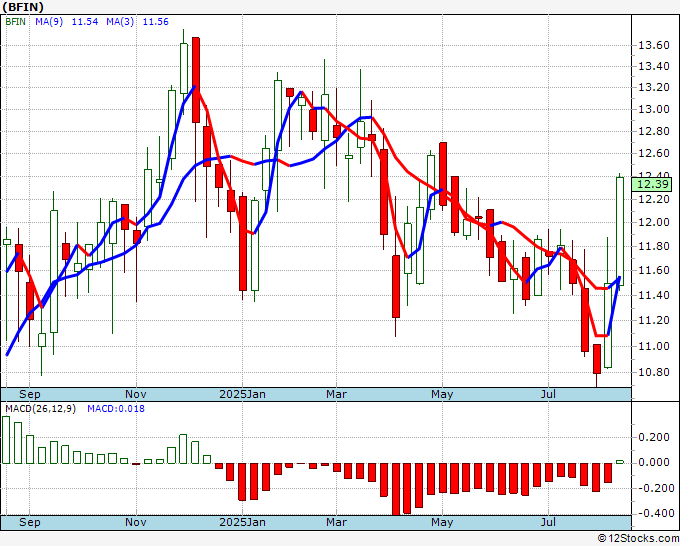Open the 12Stocks.com copyright link
The width and height of the screenshot is (680, 546).
(638, 538)
